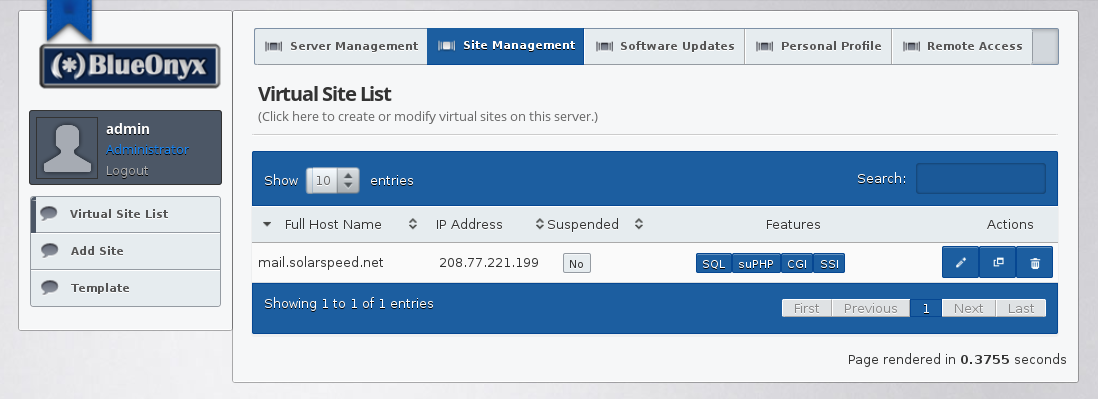This screenshot has width=1098, height=399.
Task: Click the empty tab at end of tab bar
Action: [1045, 46]
